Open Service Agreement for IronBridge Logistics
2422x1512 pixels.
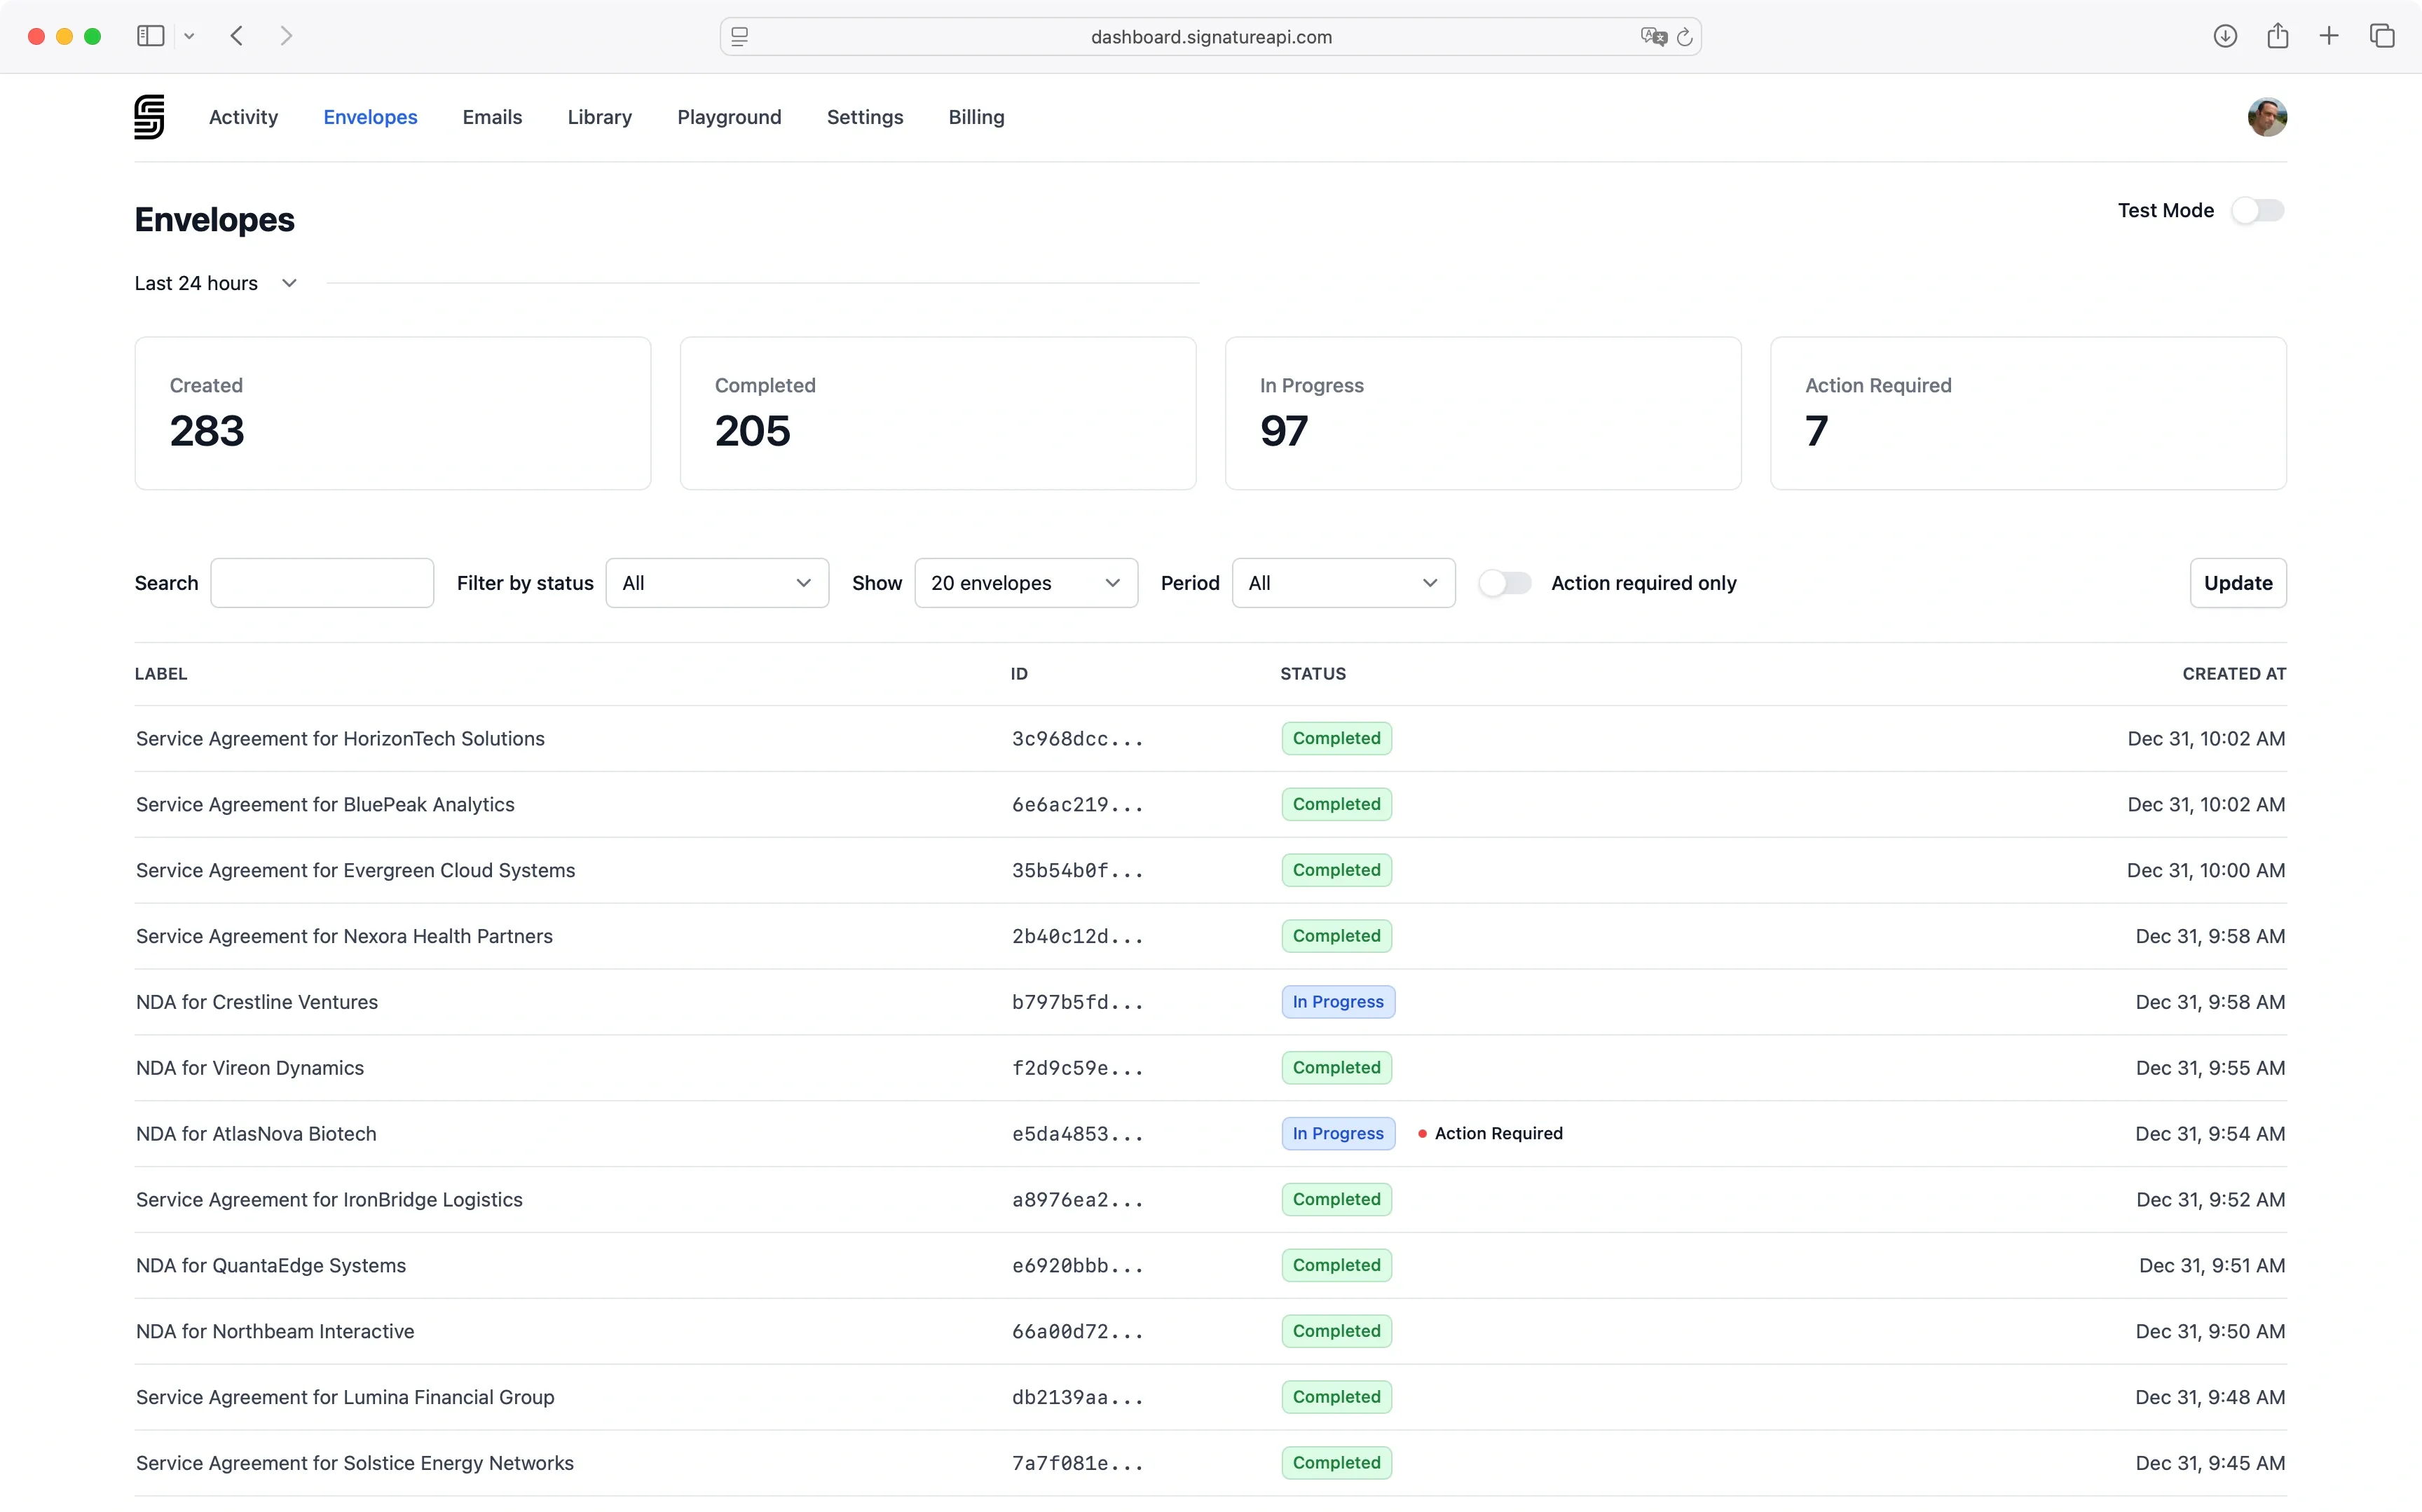click(329, 1199)
